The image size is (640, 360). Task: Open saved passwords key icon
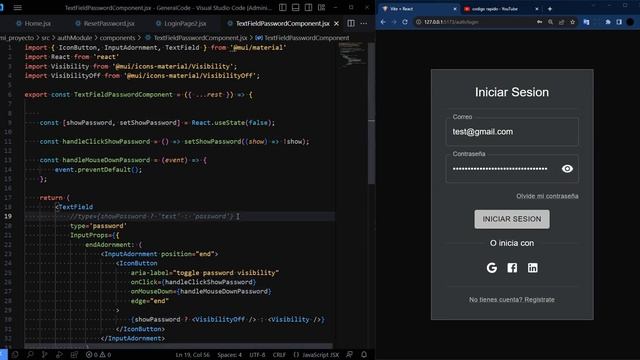point(540,22)
